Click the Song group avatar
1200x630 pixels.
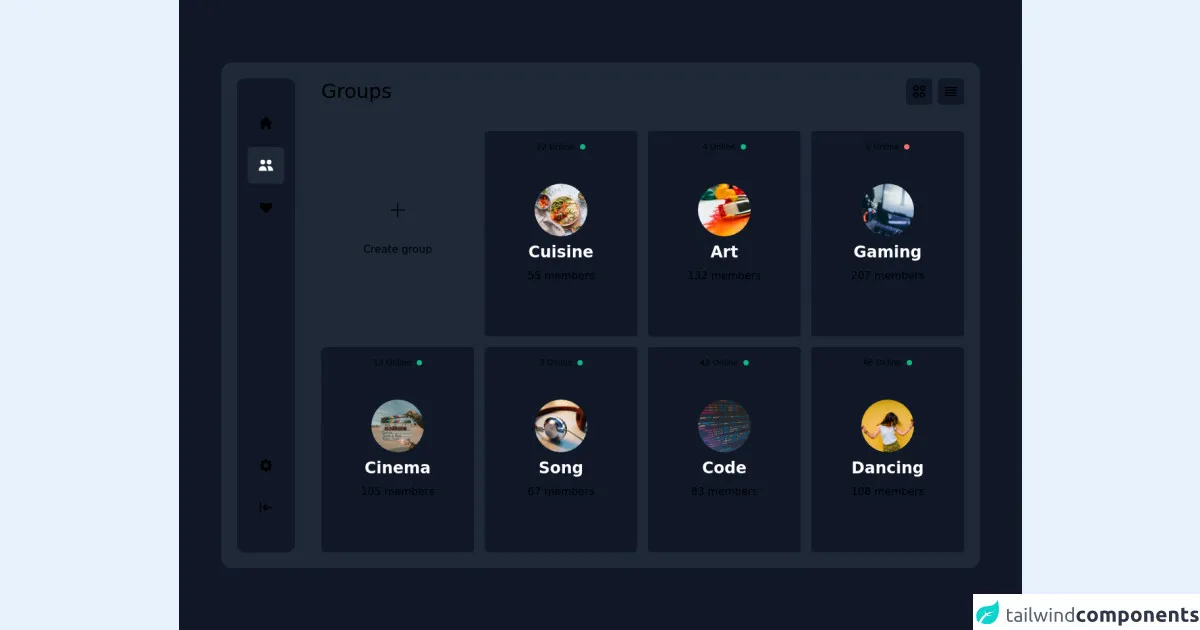coord(561,426)
